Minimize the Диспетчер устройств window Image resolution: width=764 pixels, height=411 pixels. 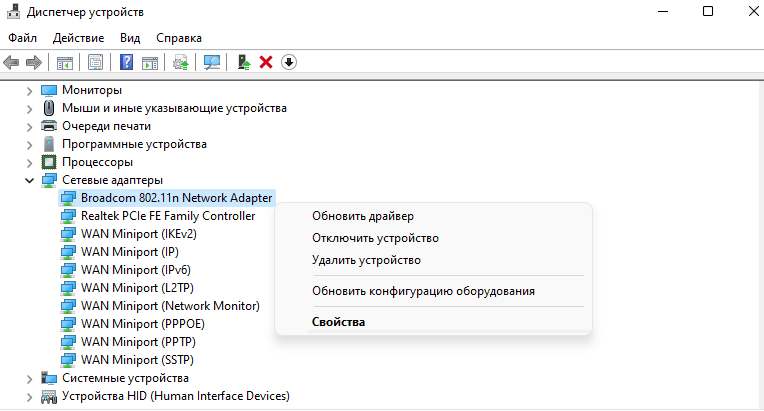tap(663, 11)
